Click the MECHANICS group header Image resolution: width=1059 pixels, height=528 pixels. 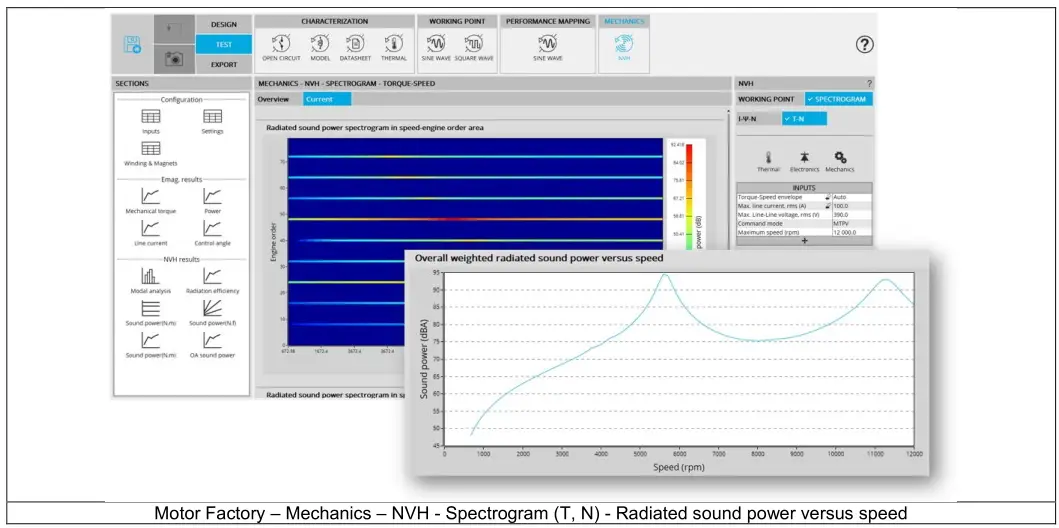point(624,22)
